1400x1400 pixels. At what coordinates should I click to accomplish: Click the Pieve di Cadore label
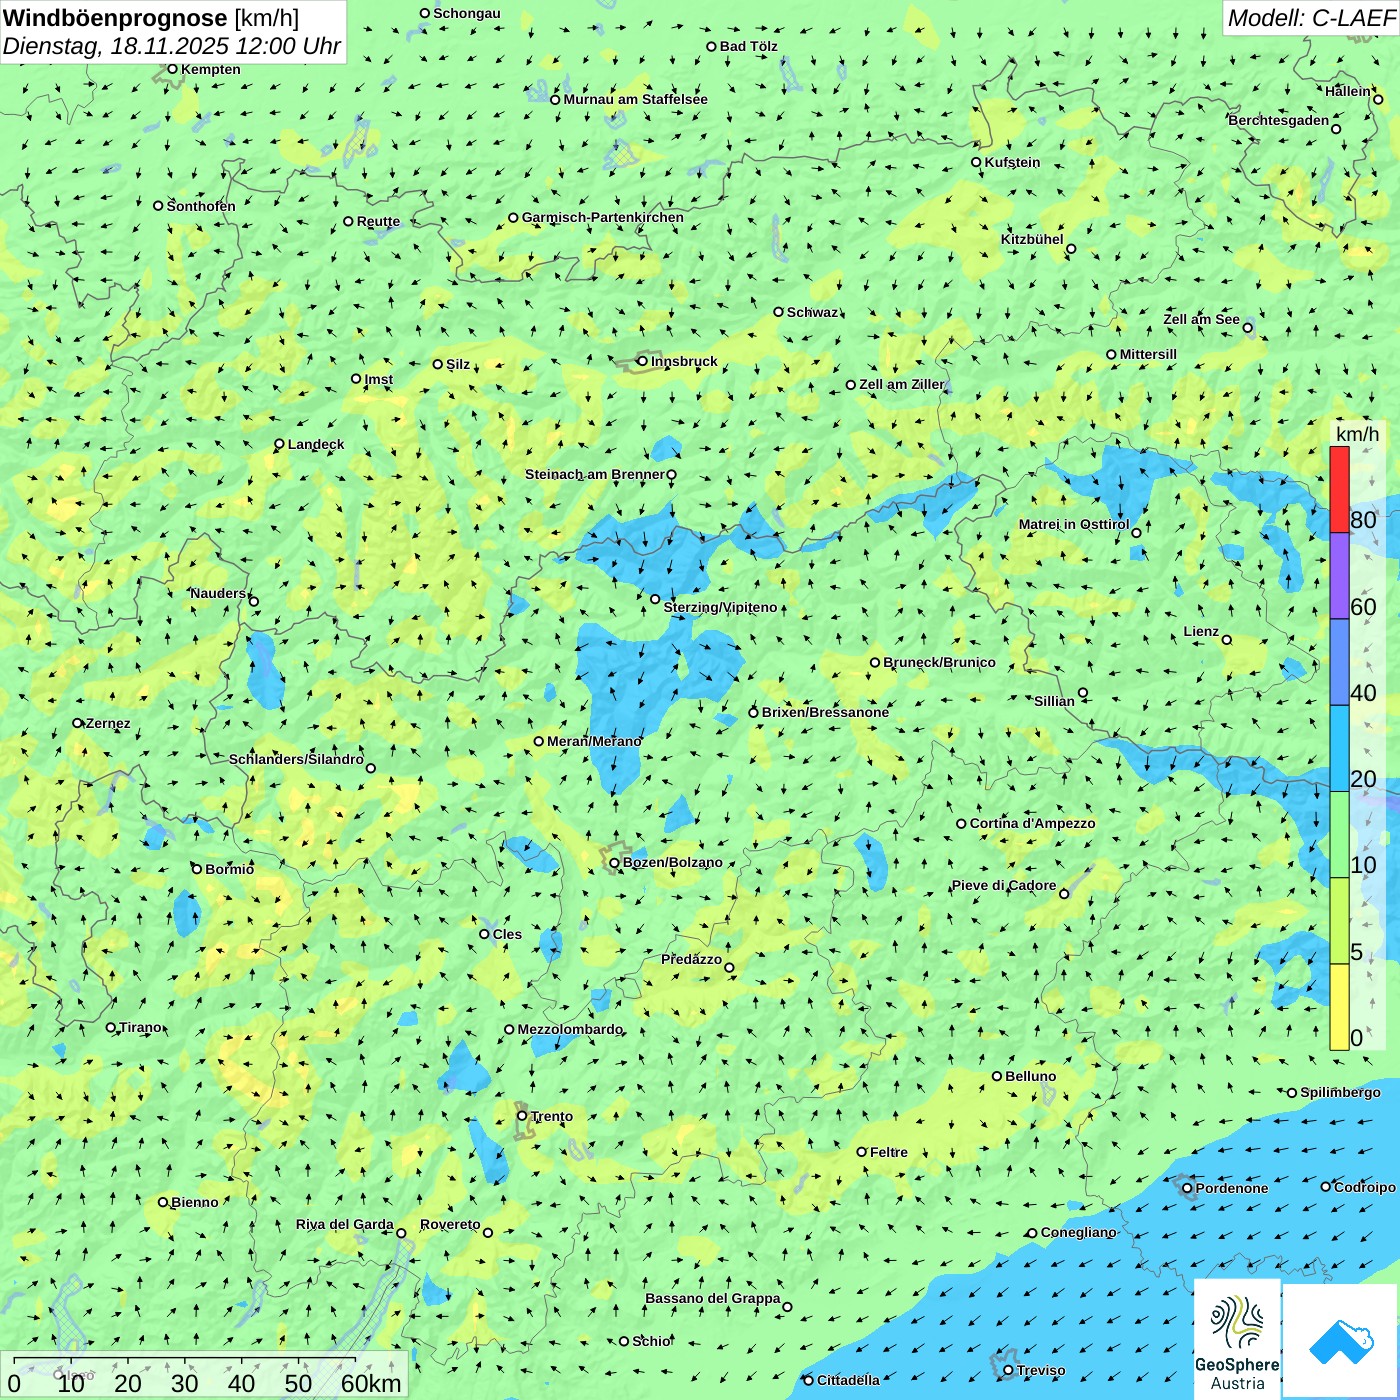point(1004,885)
